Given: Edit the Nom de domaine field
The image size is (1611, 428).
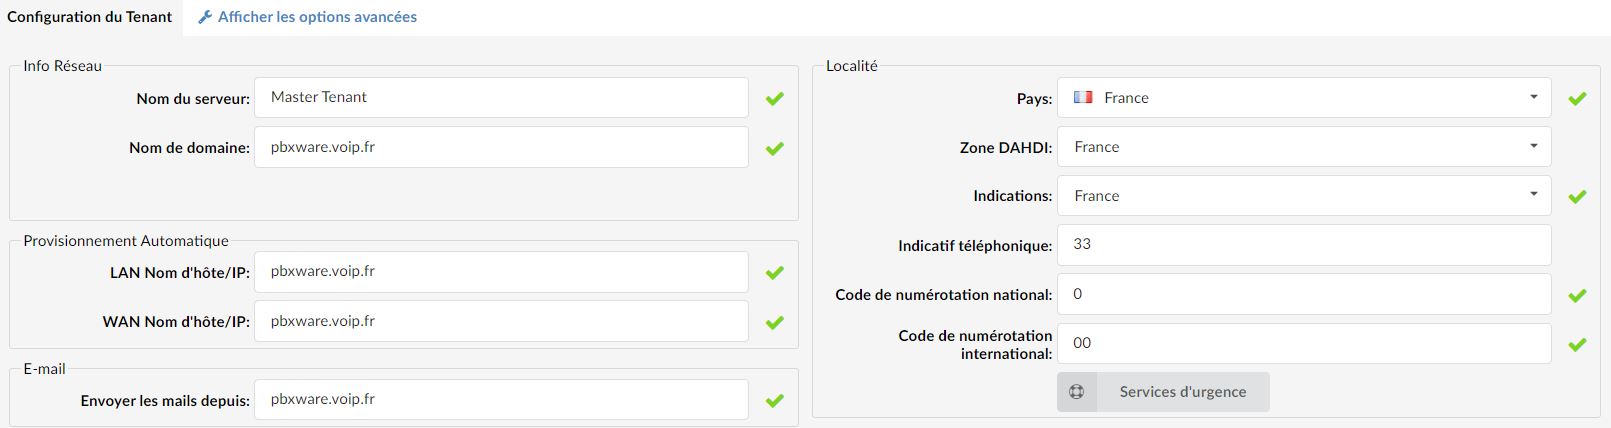Looking at the screenshot, I should point(501,147).
